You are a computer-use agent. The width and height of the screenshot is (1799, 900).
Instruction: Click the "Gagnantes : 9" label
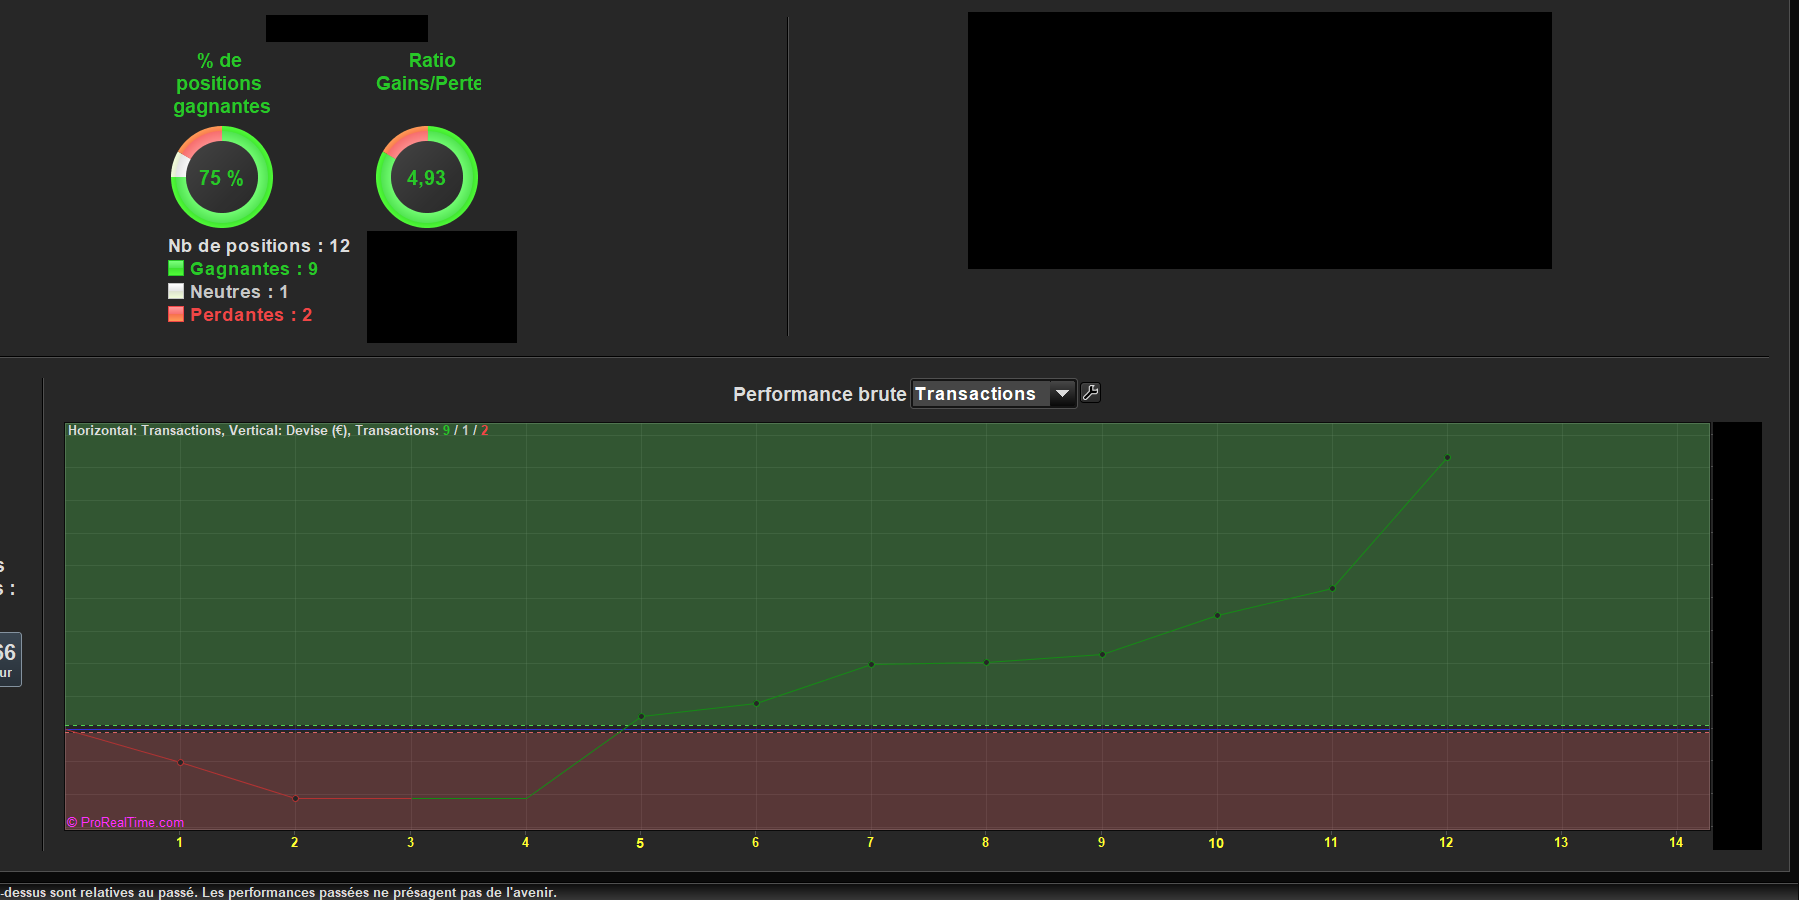pyautogui.click(x=254, y=269)
